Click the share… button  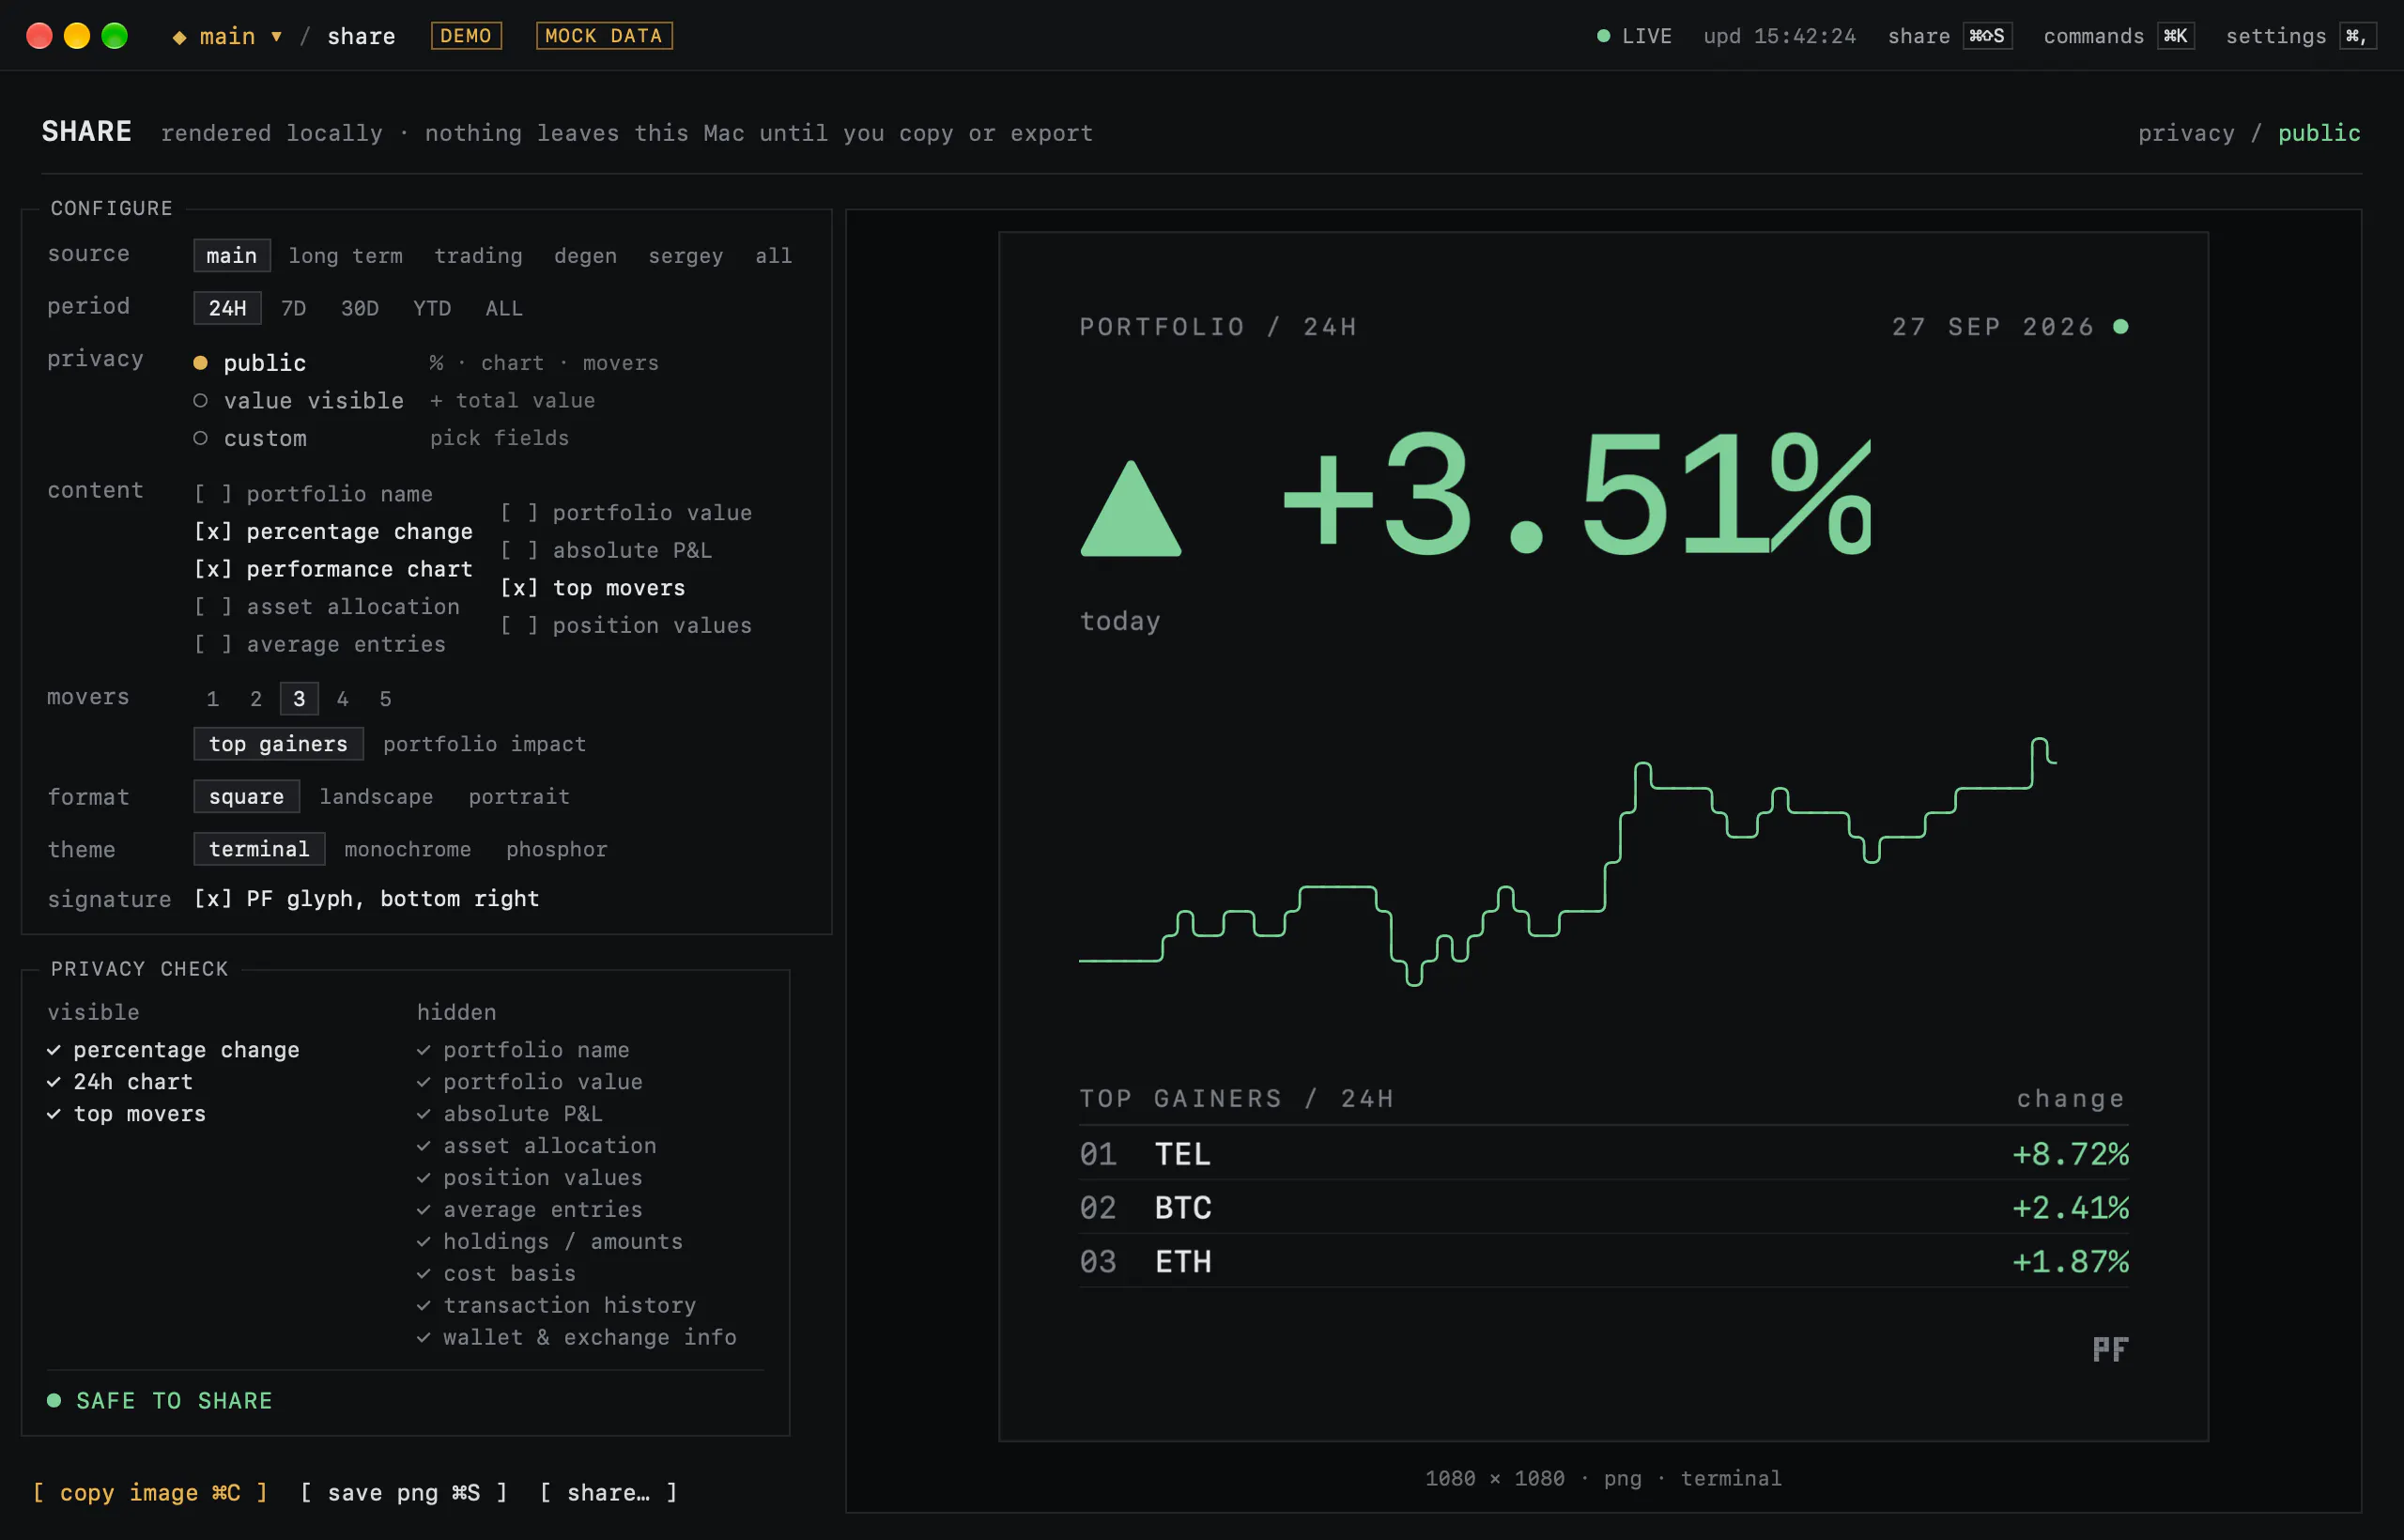click(x=609, y=1493)
